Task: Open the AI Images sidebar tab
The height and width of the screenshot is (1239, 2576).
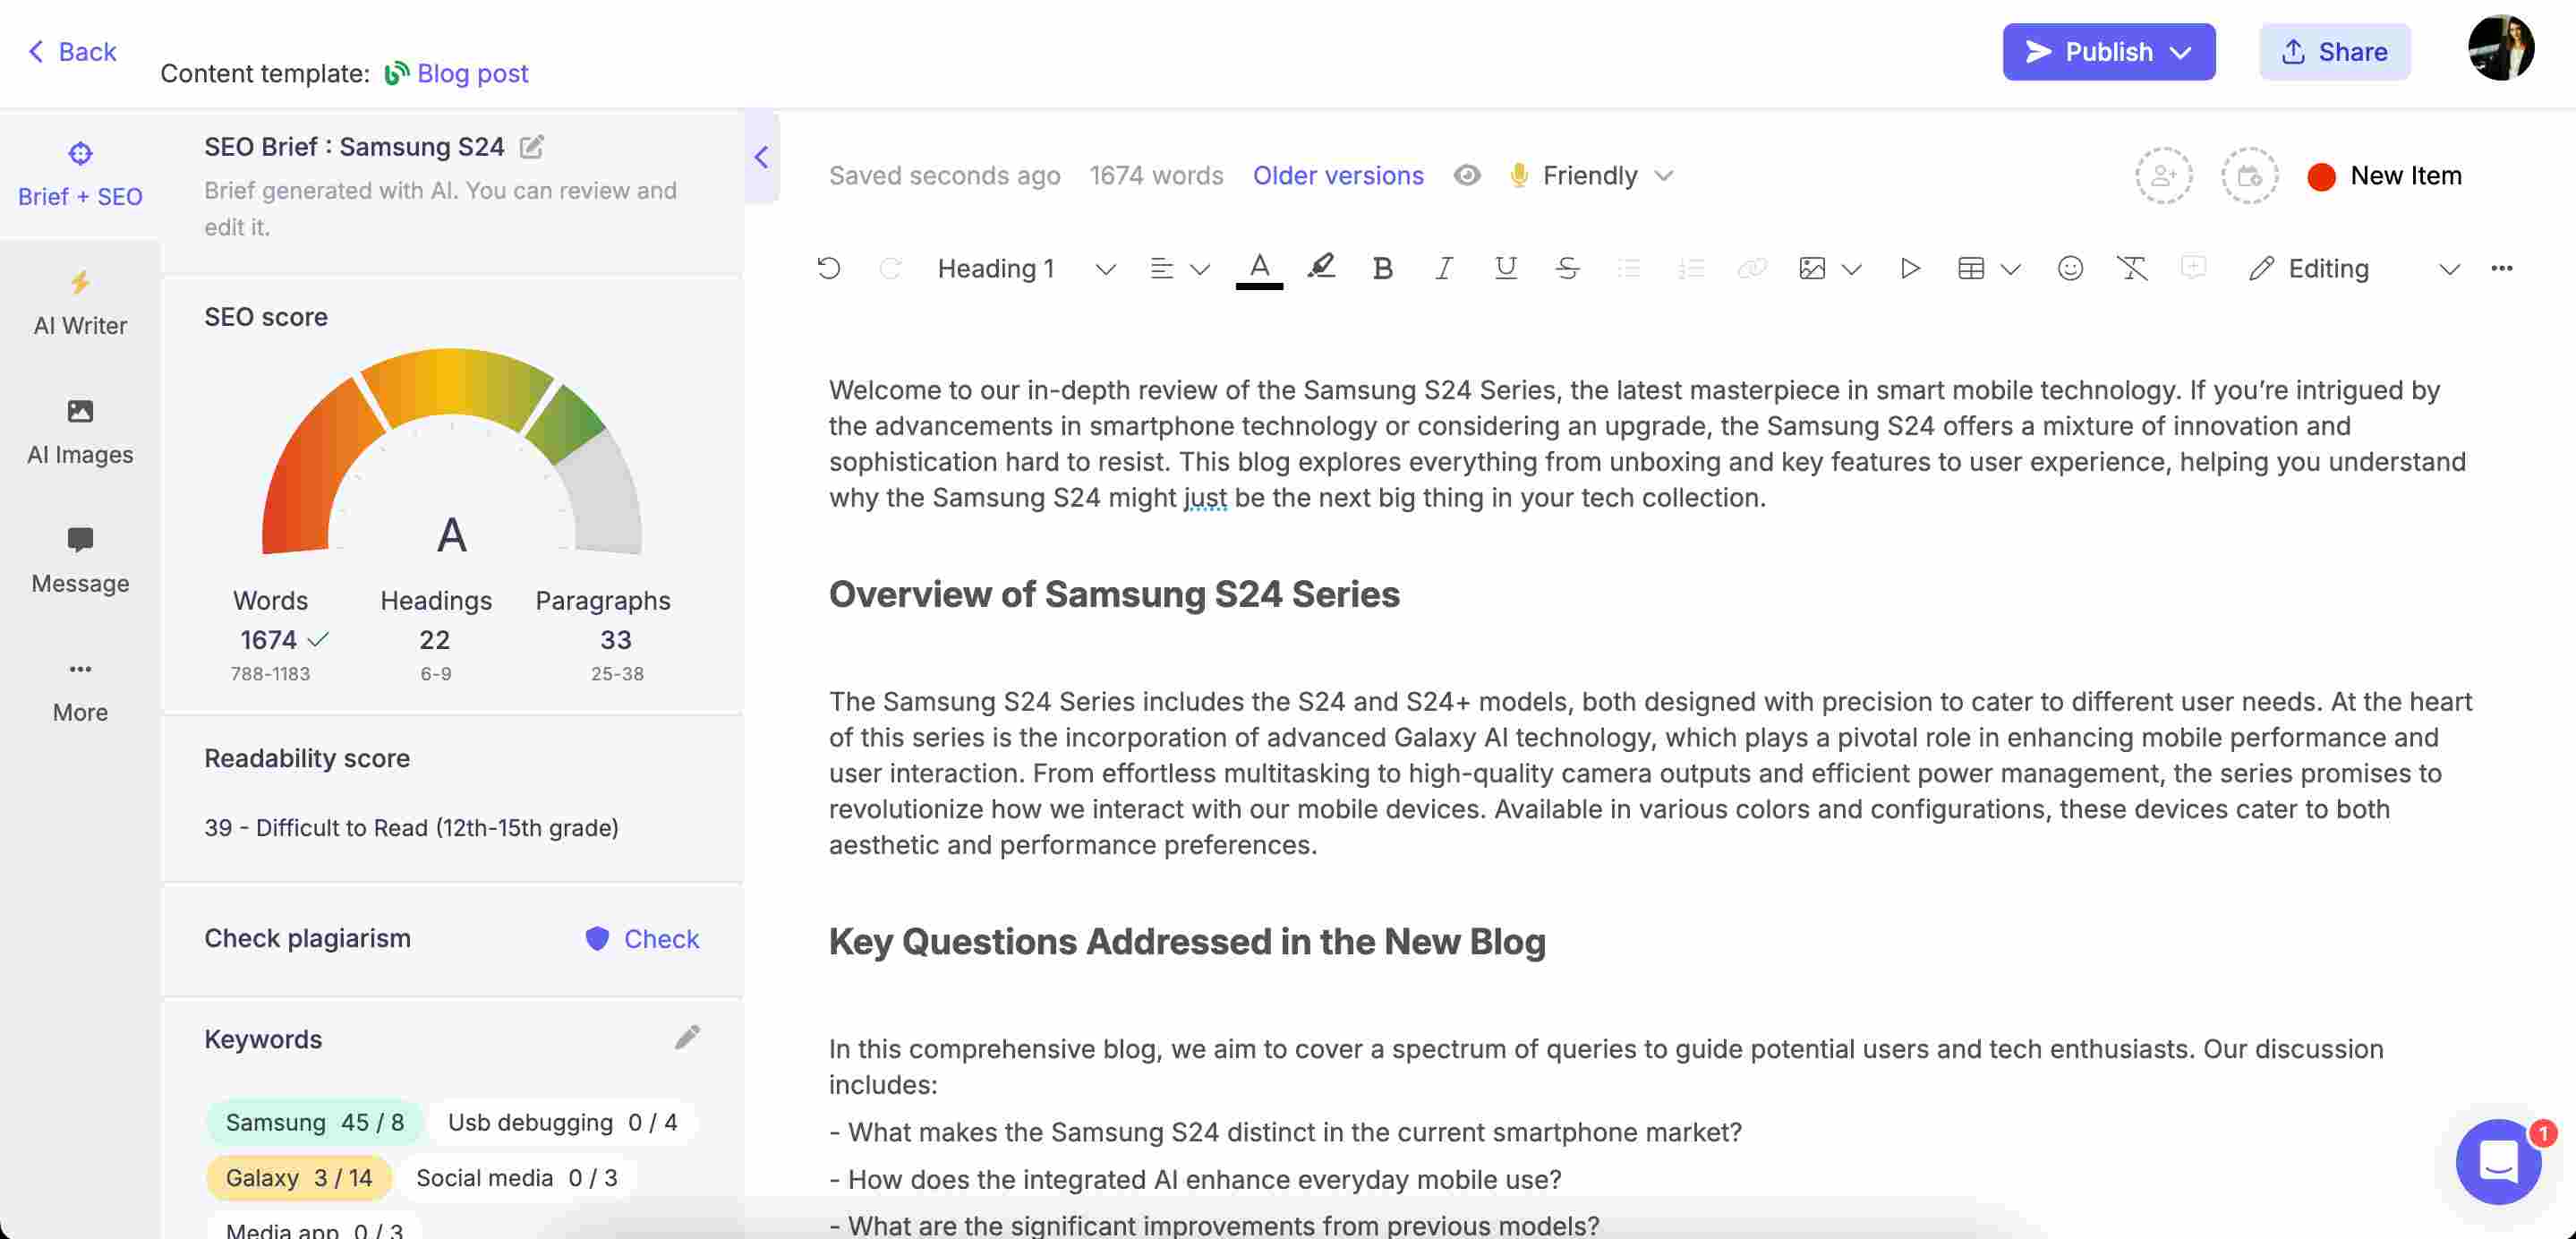Action: pos(80,432)
